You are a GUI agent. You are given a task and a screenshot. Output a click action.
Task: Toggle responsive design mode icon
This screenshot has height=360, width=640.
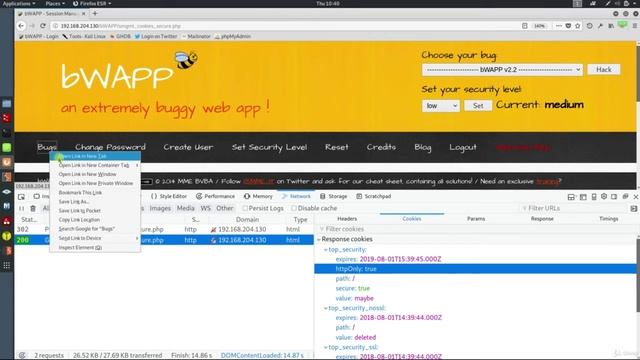(594, 196)
